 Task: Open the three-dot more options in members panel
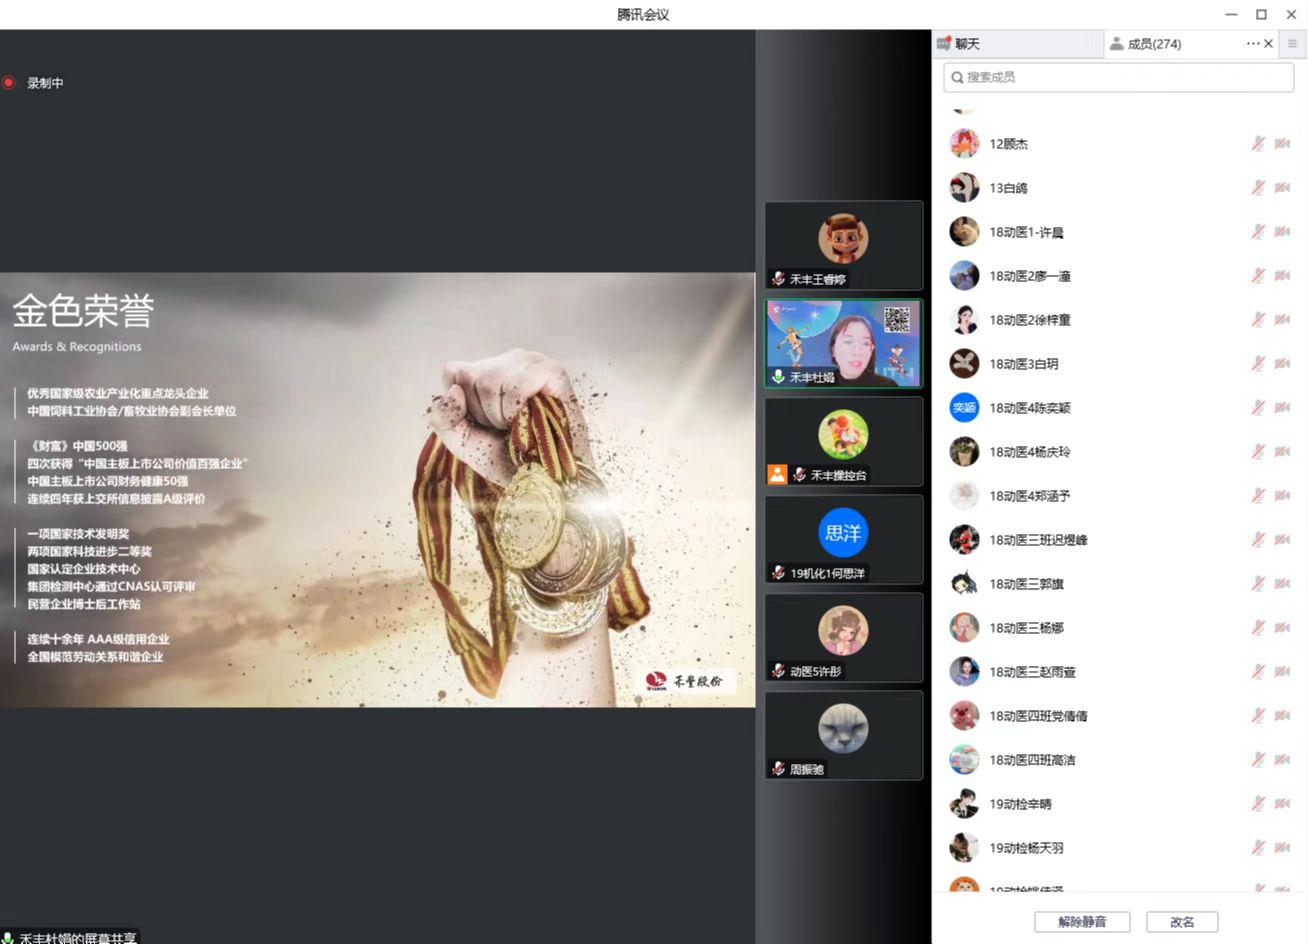[1253, 44]
